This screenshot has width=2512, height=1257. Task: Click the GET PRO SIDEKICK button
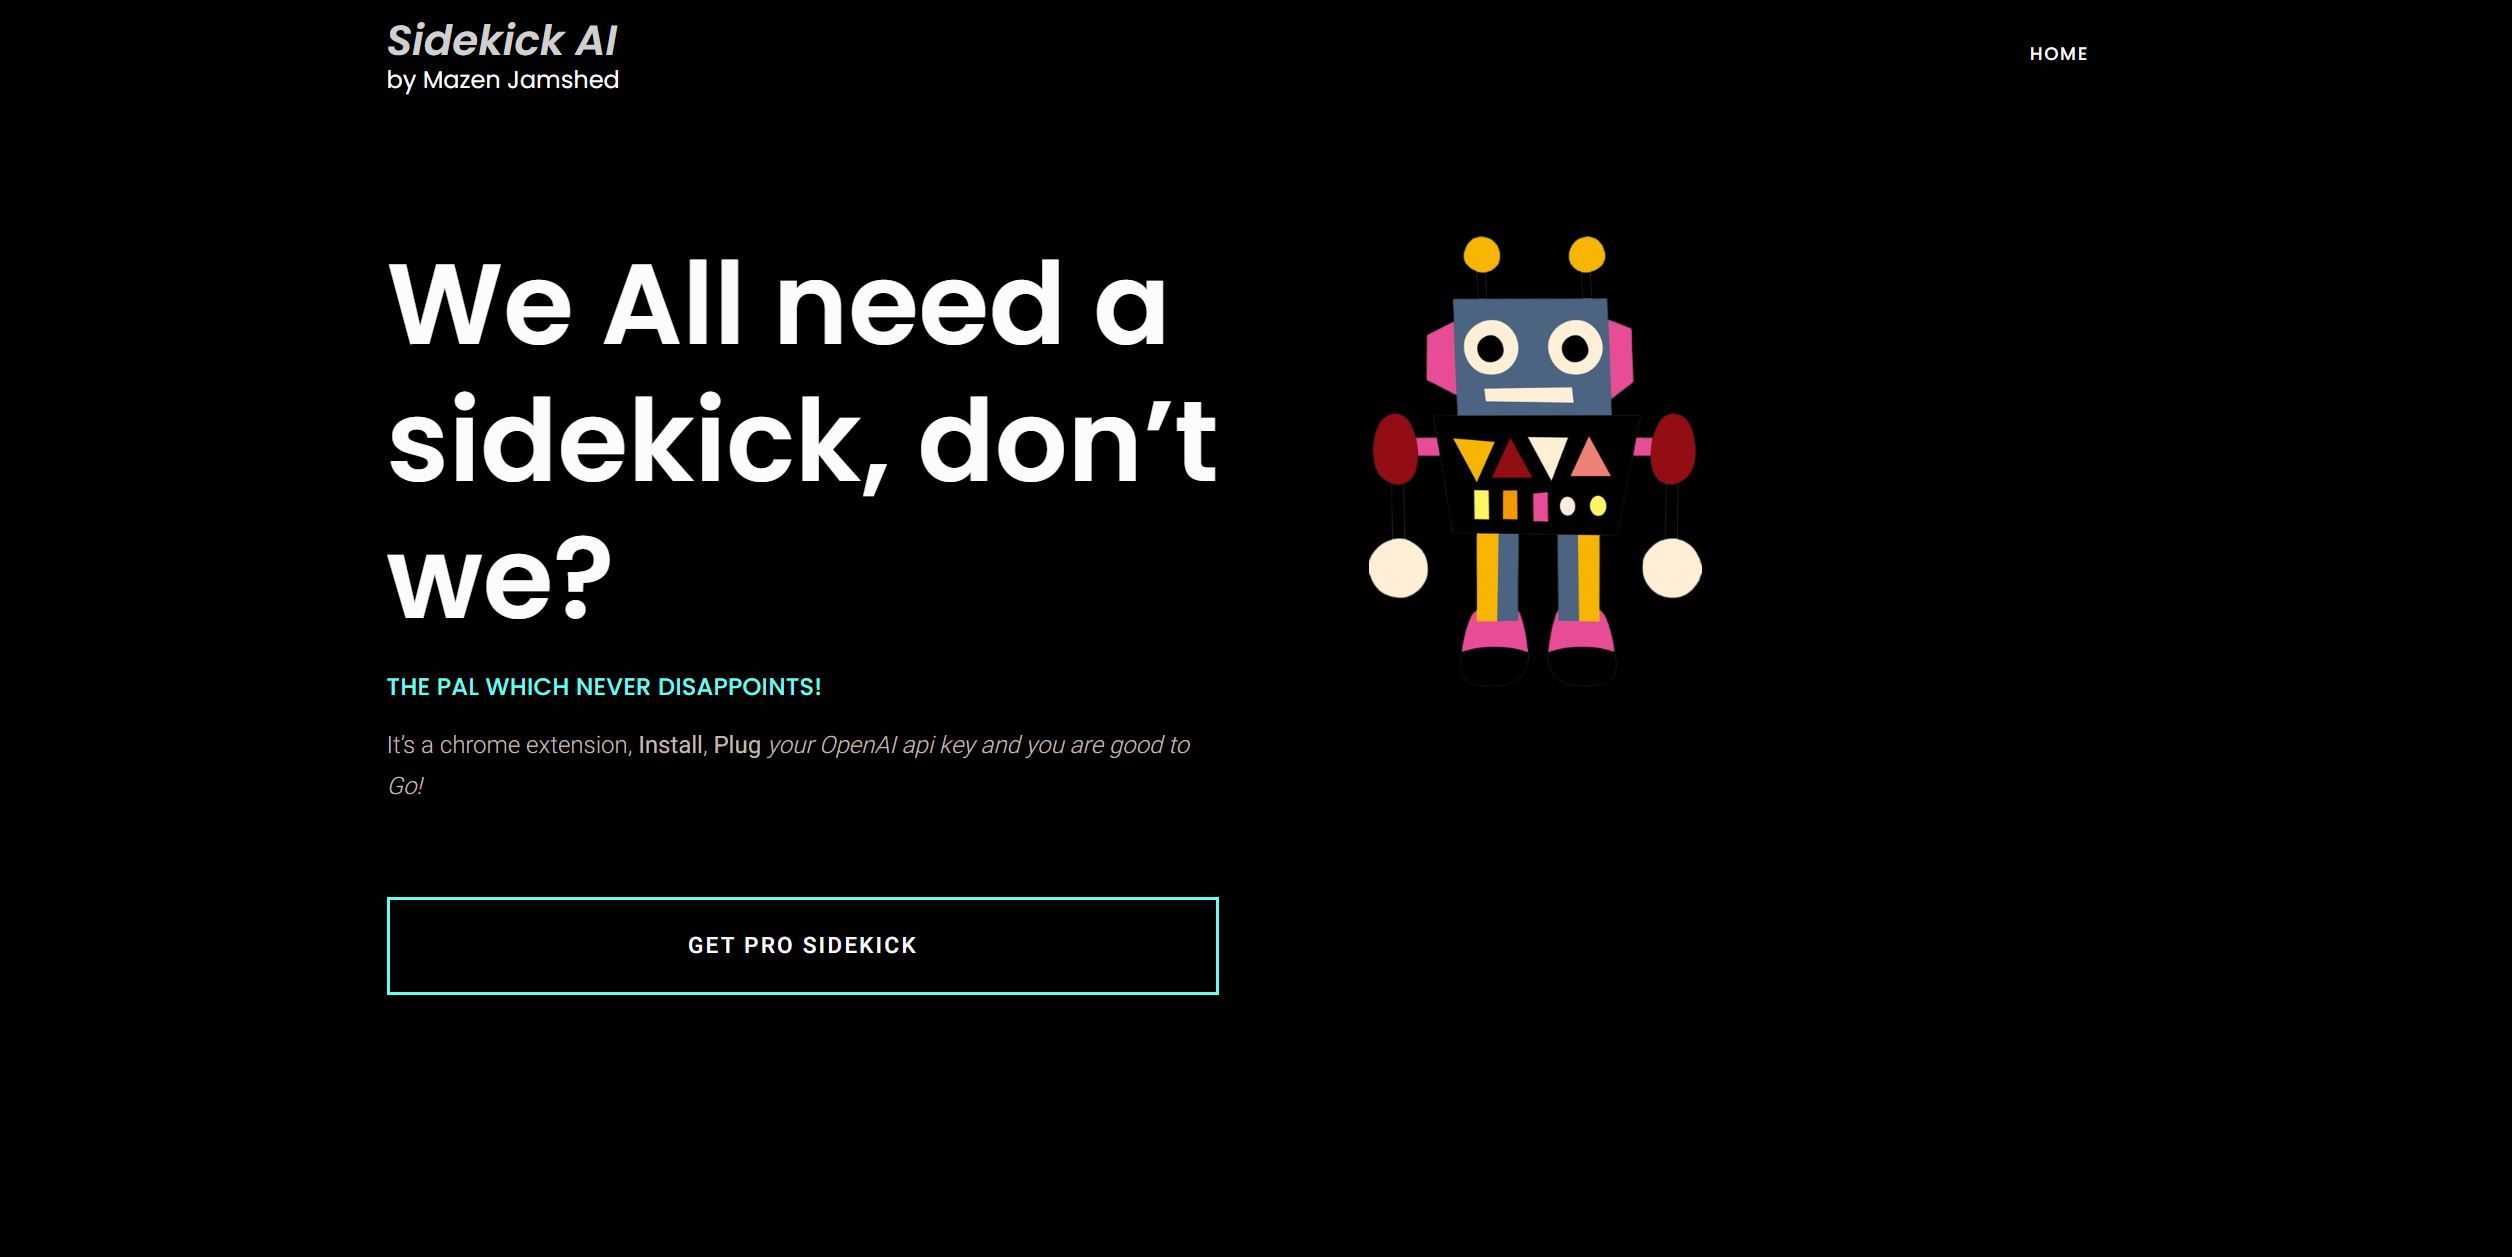802,944
